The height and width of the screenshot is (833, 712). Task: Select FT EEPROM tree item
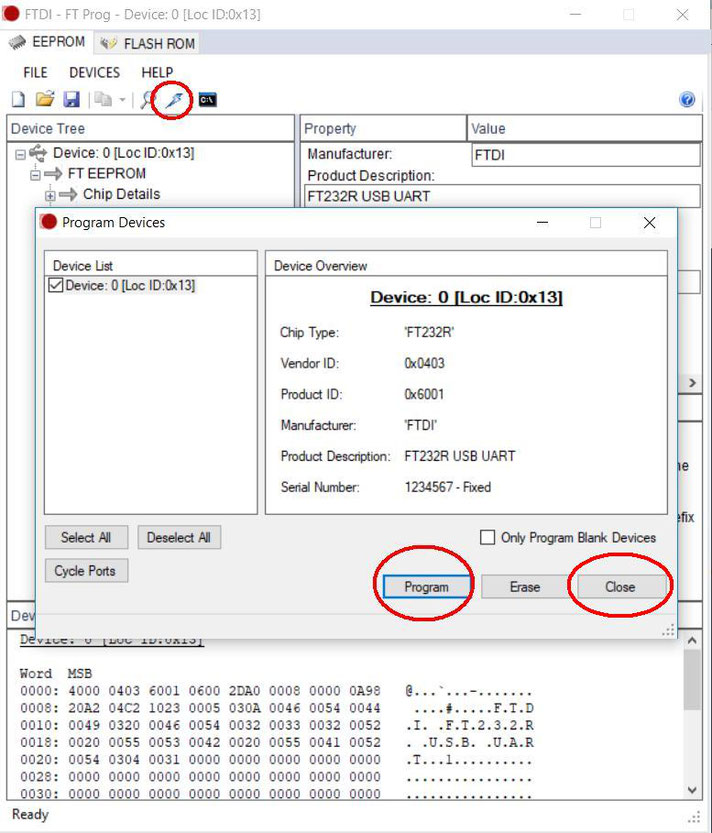point(106,174)
